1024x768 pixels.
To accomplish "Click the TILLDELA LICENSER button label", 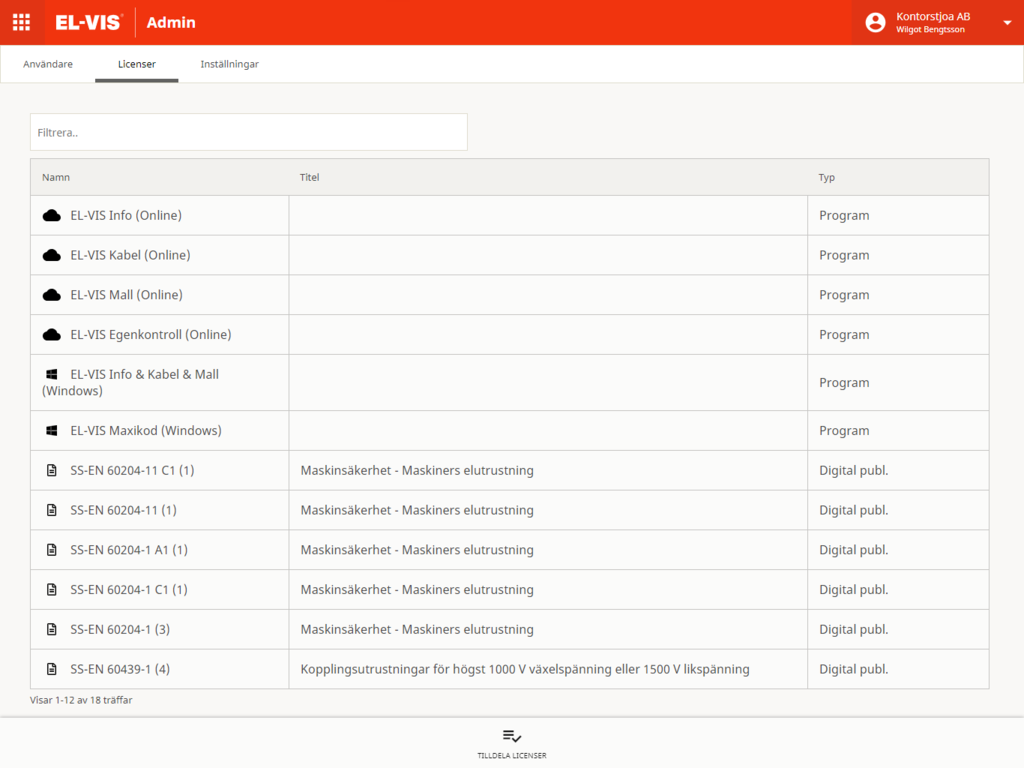I will (512, 756).
